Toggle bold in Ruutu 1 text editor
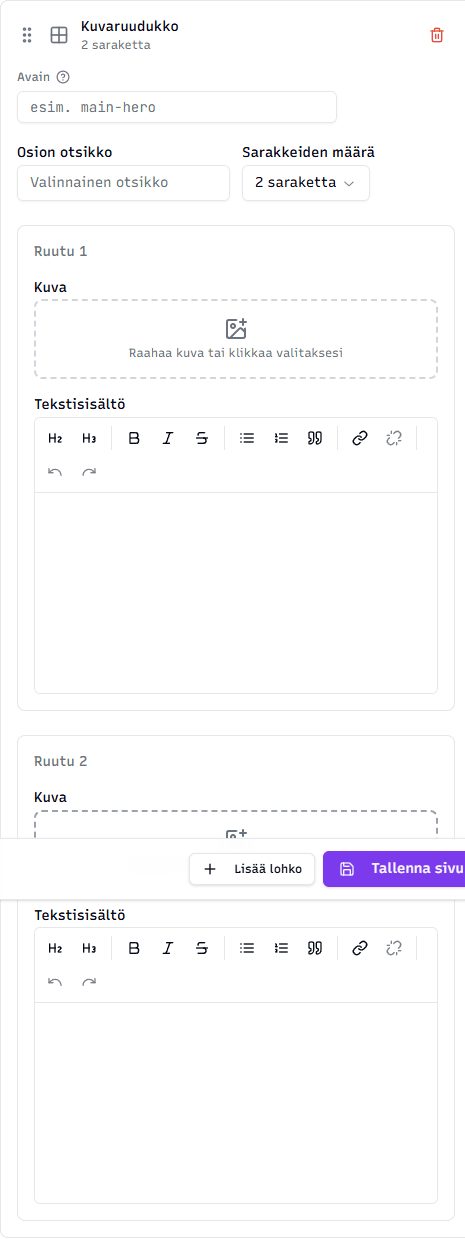Screen dimensions: 465x1239 click(x=134, y=438)
